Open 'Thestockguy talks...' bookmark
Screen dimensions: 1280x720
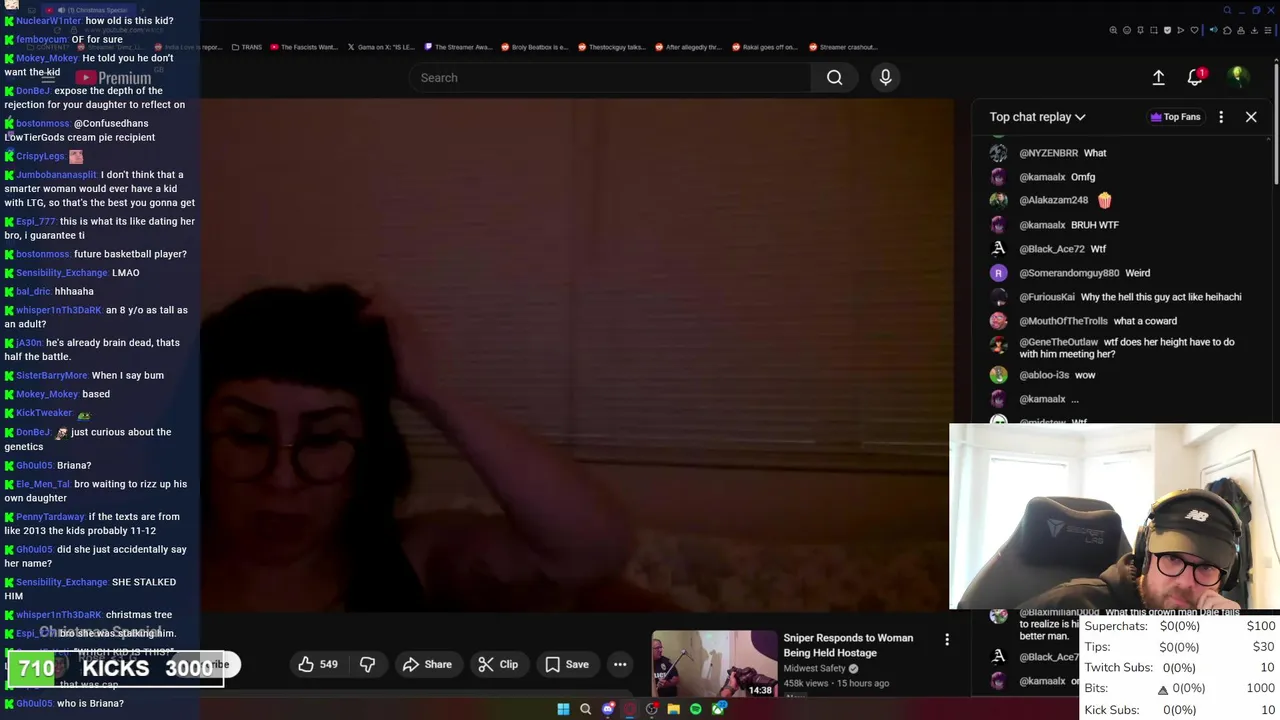pyautogui.click(x=611, y=47)
